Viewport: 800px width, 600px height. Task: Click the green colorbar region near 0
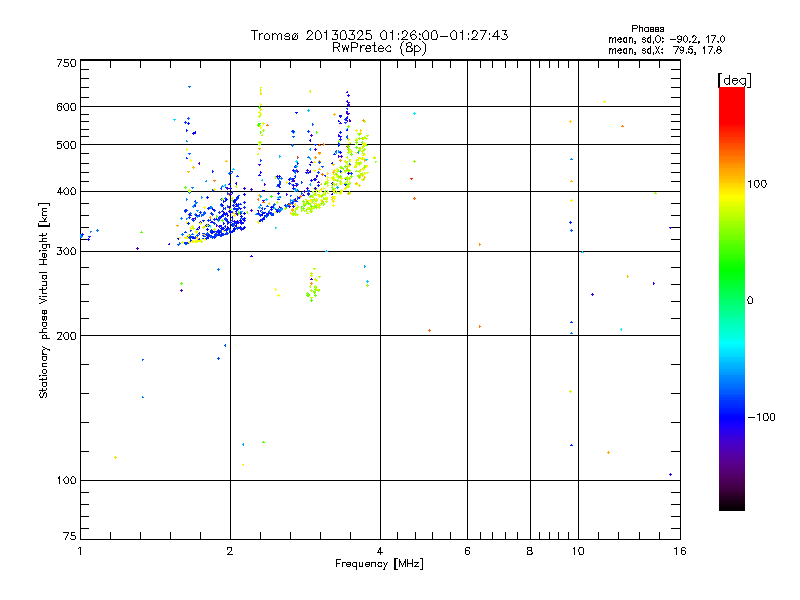coord(731,300)
